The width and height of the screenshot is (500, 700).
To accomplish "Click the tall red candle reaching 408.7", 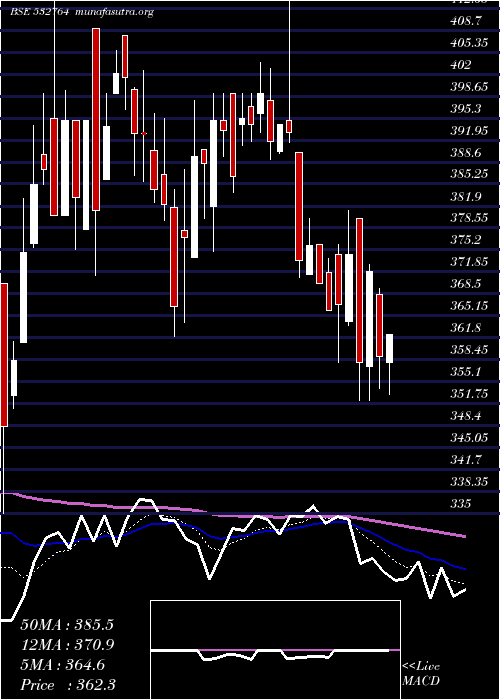I will 96,119.
